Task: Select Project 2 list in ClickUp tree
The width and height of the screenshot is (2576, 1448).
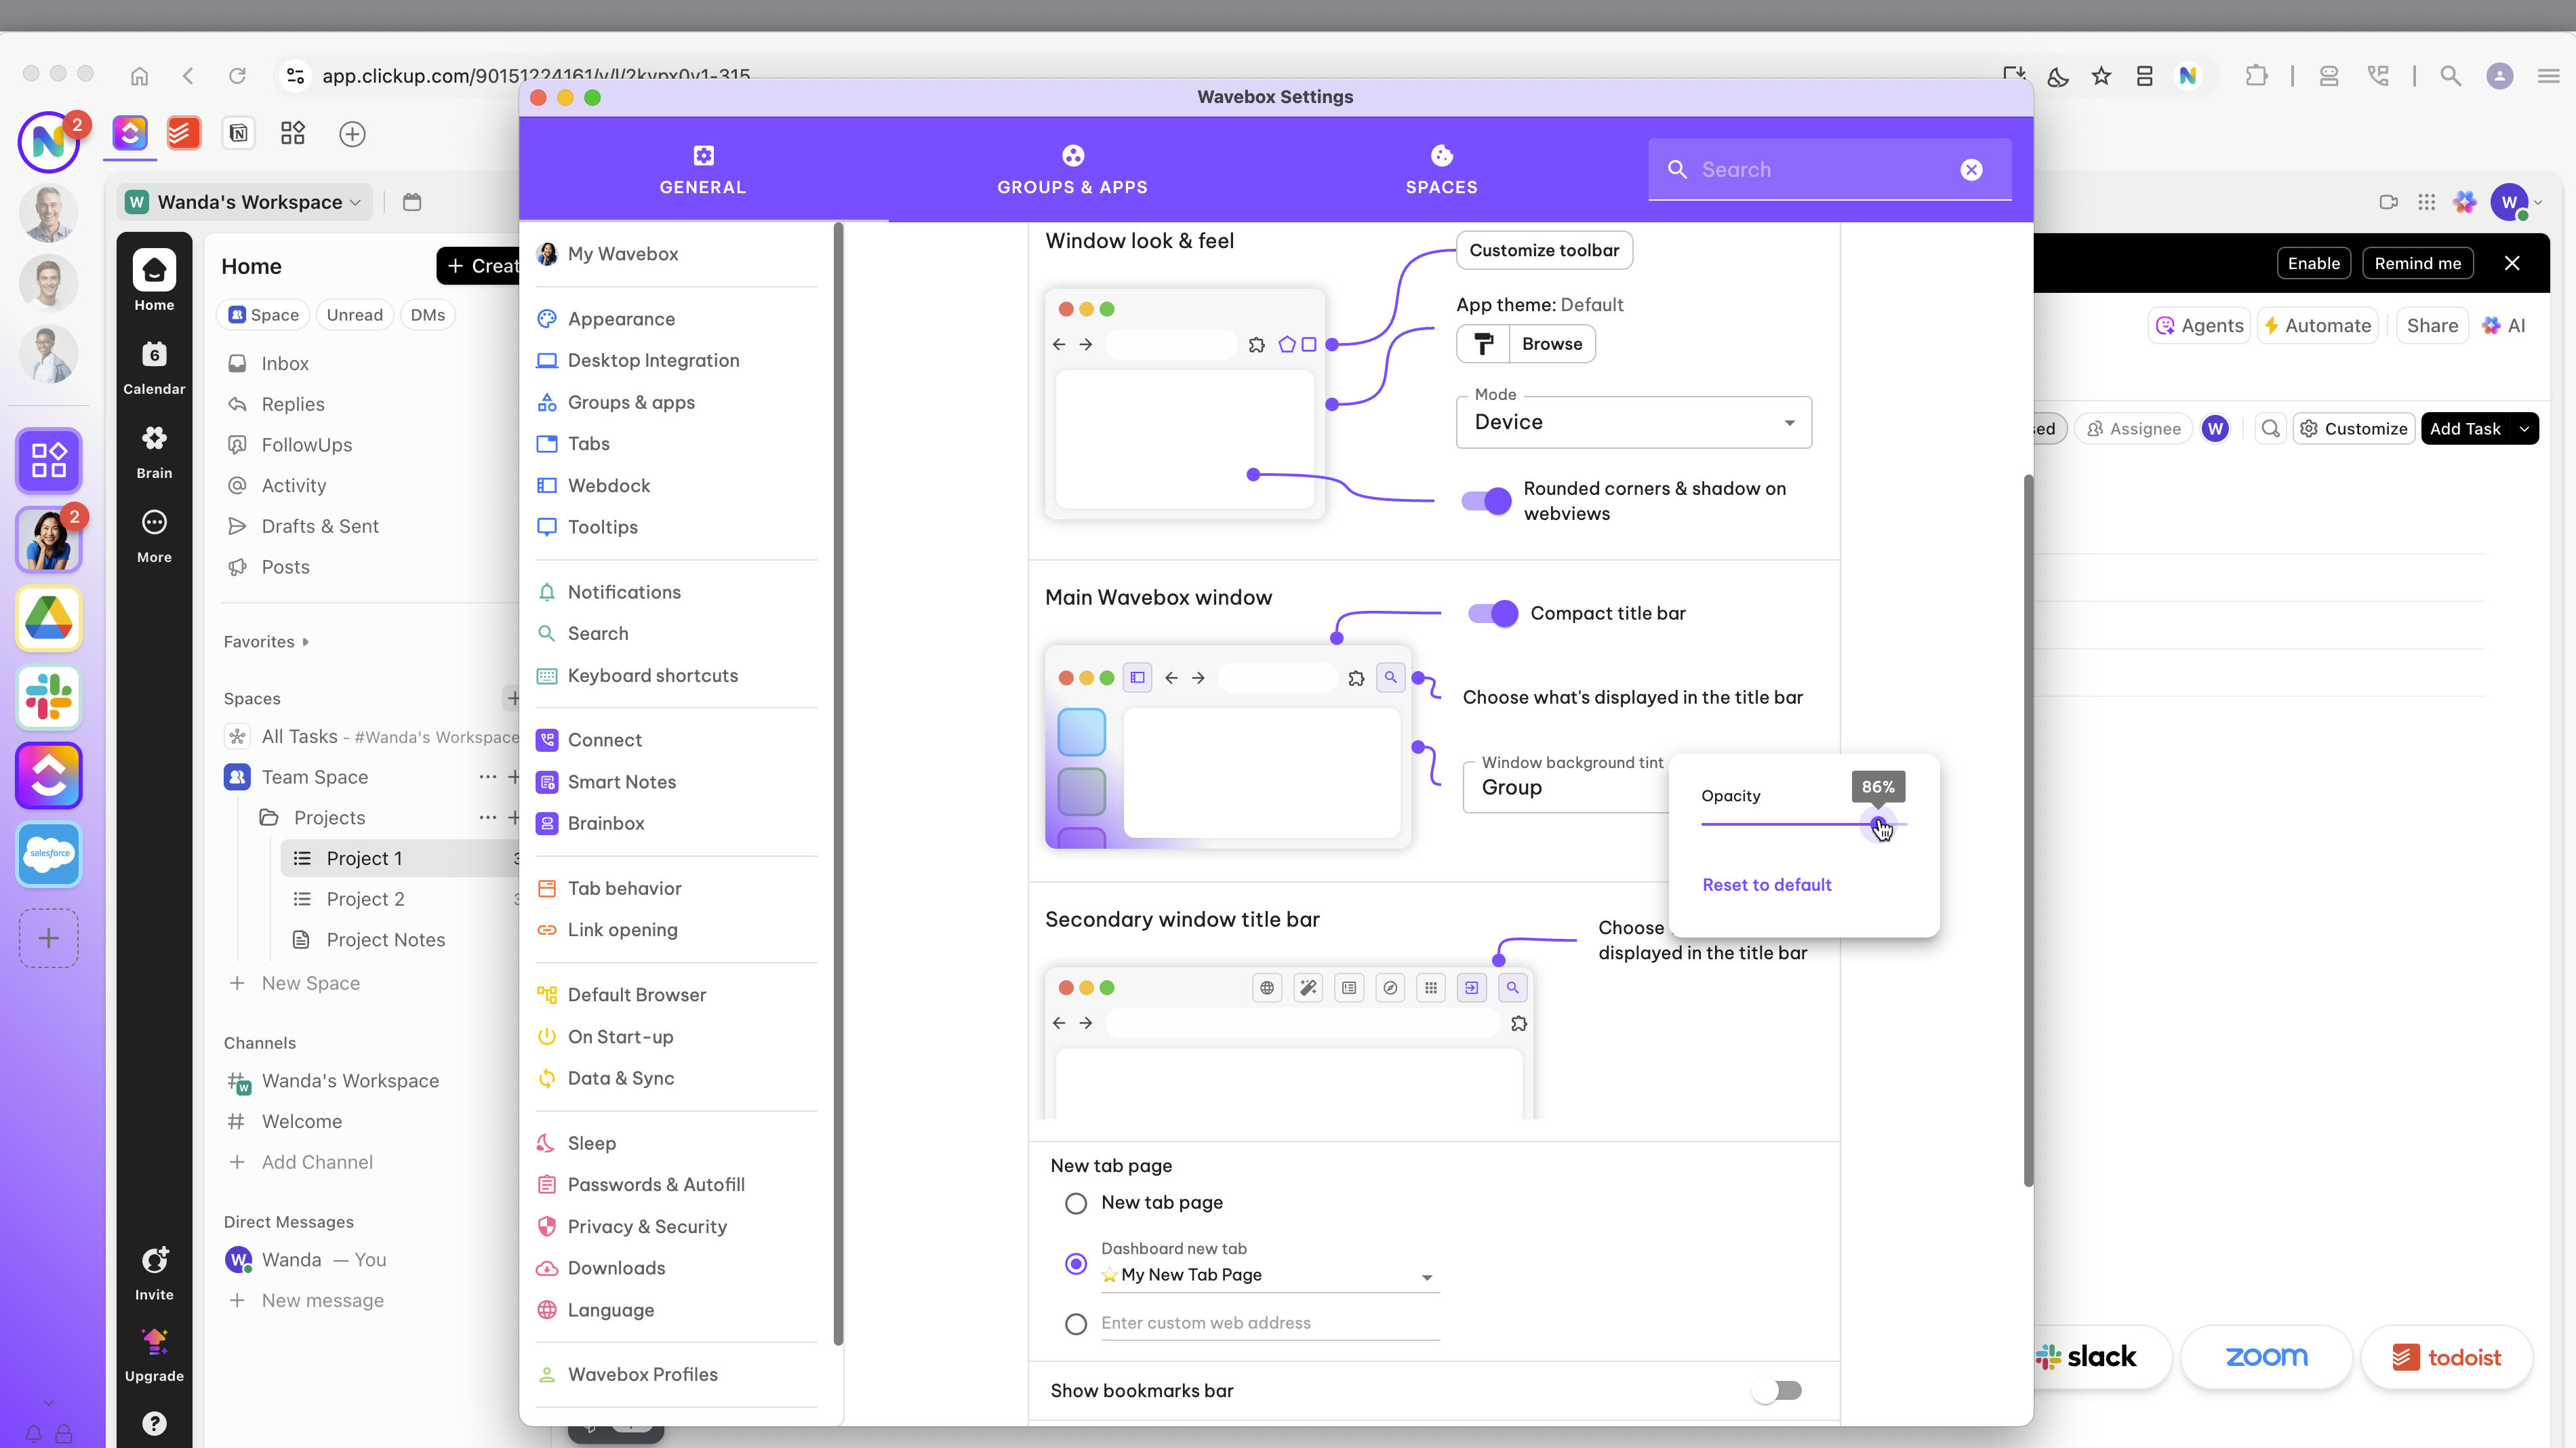Action: click(x=366, y=899)
